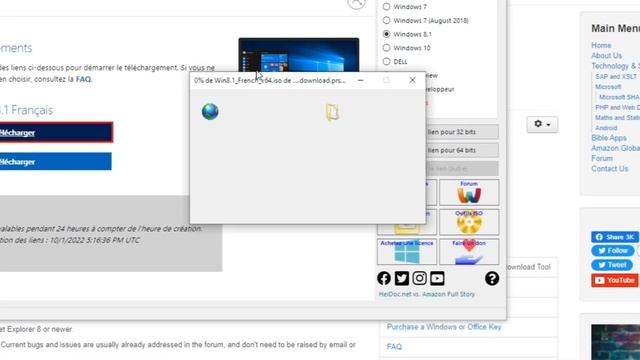Close the Win8.1 download progress dialog

click(x=412, y=80)
